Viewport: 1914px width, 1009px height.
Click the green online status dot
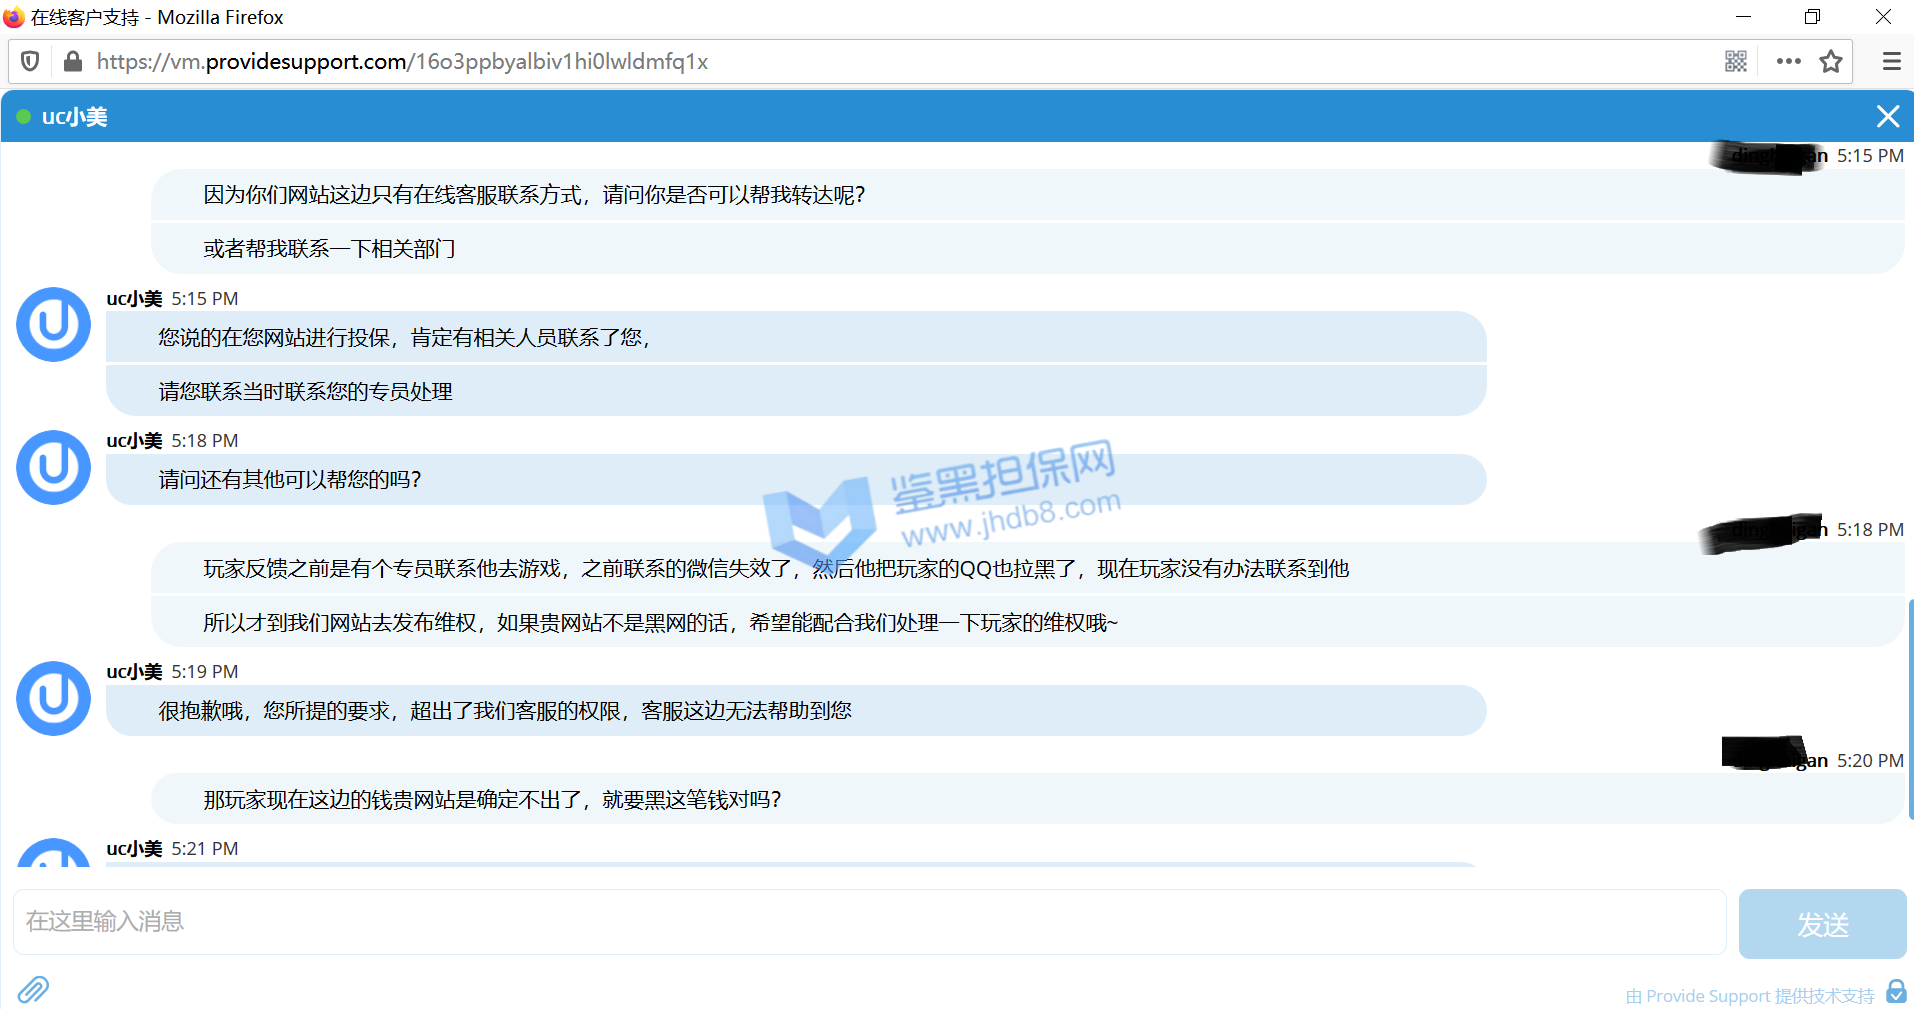(23, 117)
